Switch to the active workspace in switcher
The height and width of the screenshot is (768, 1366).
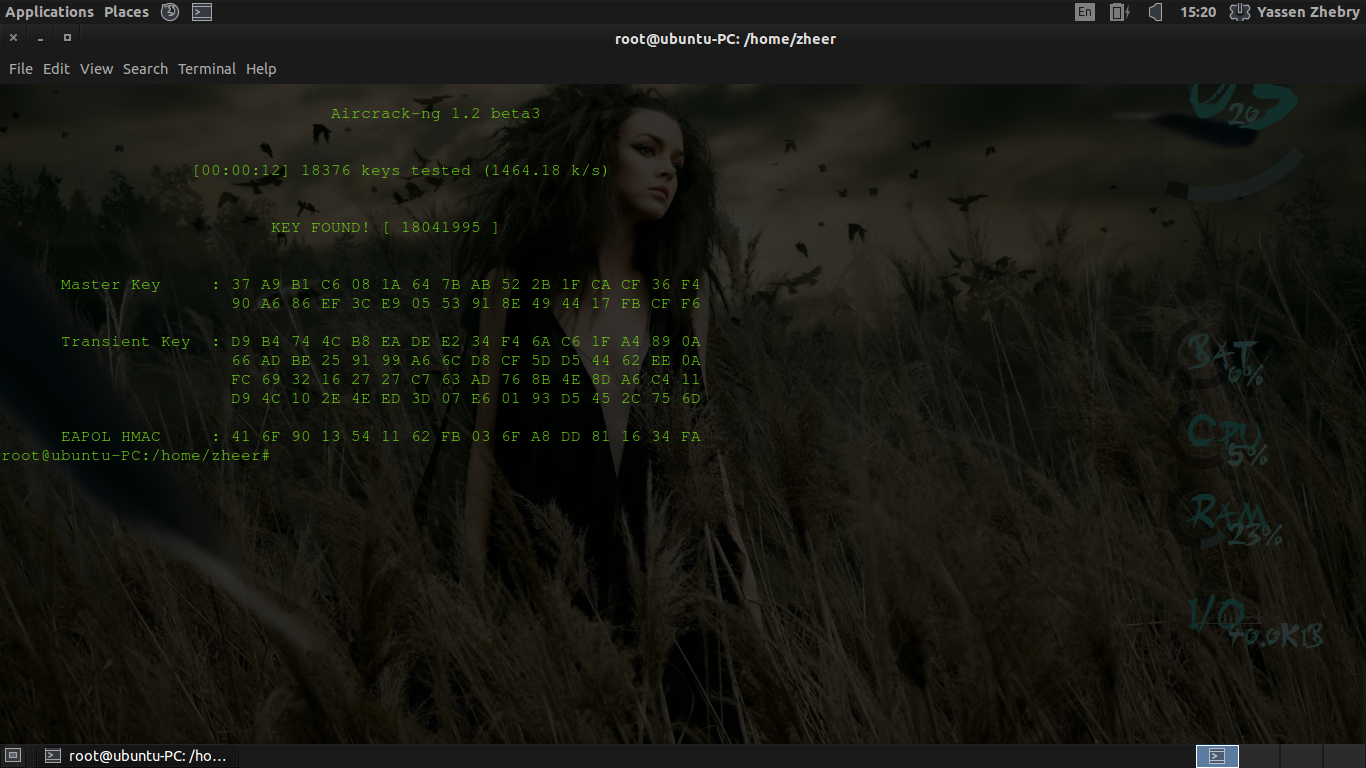(1217, 756)
